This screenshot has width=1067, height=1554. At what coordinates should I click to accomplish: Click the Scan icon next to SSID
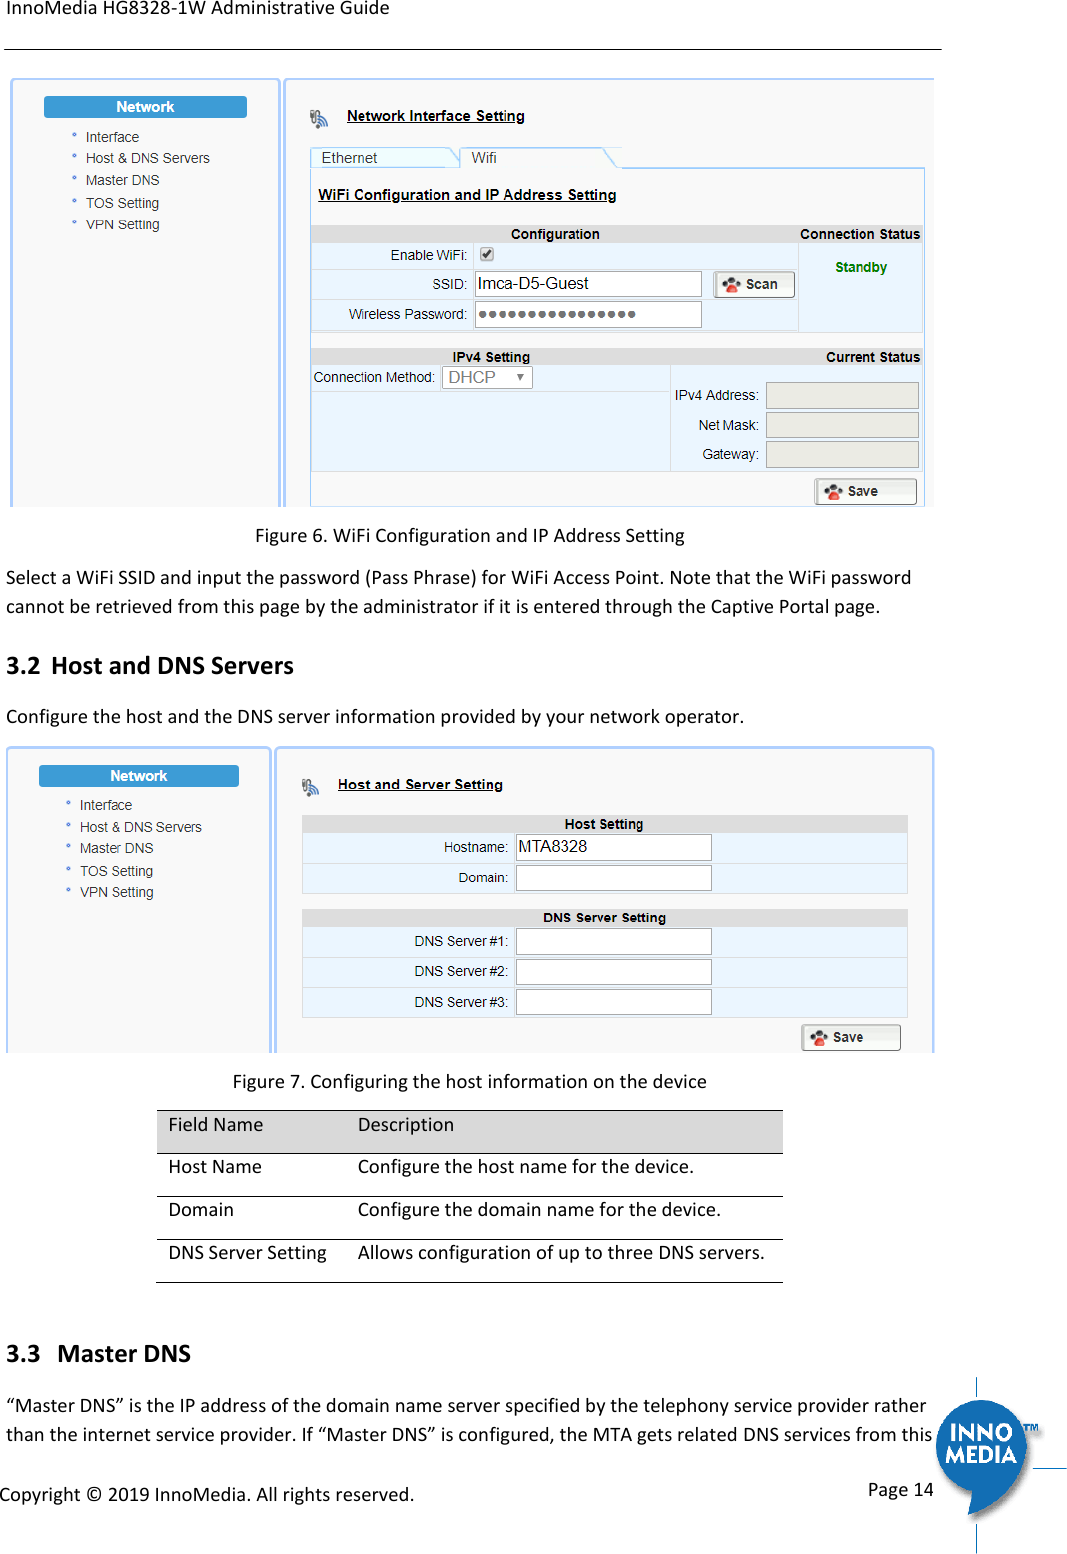753,284
